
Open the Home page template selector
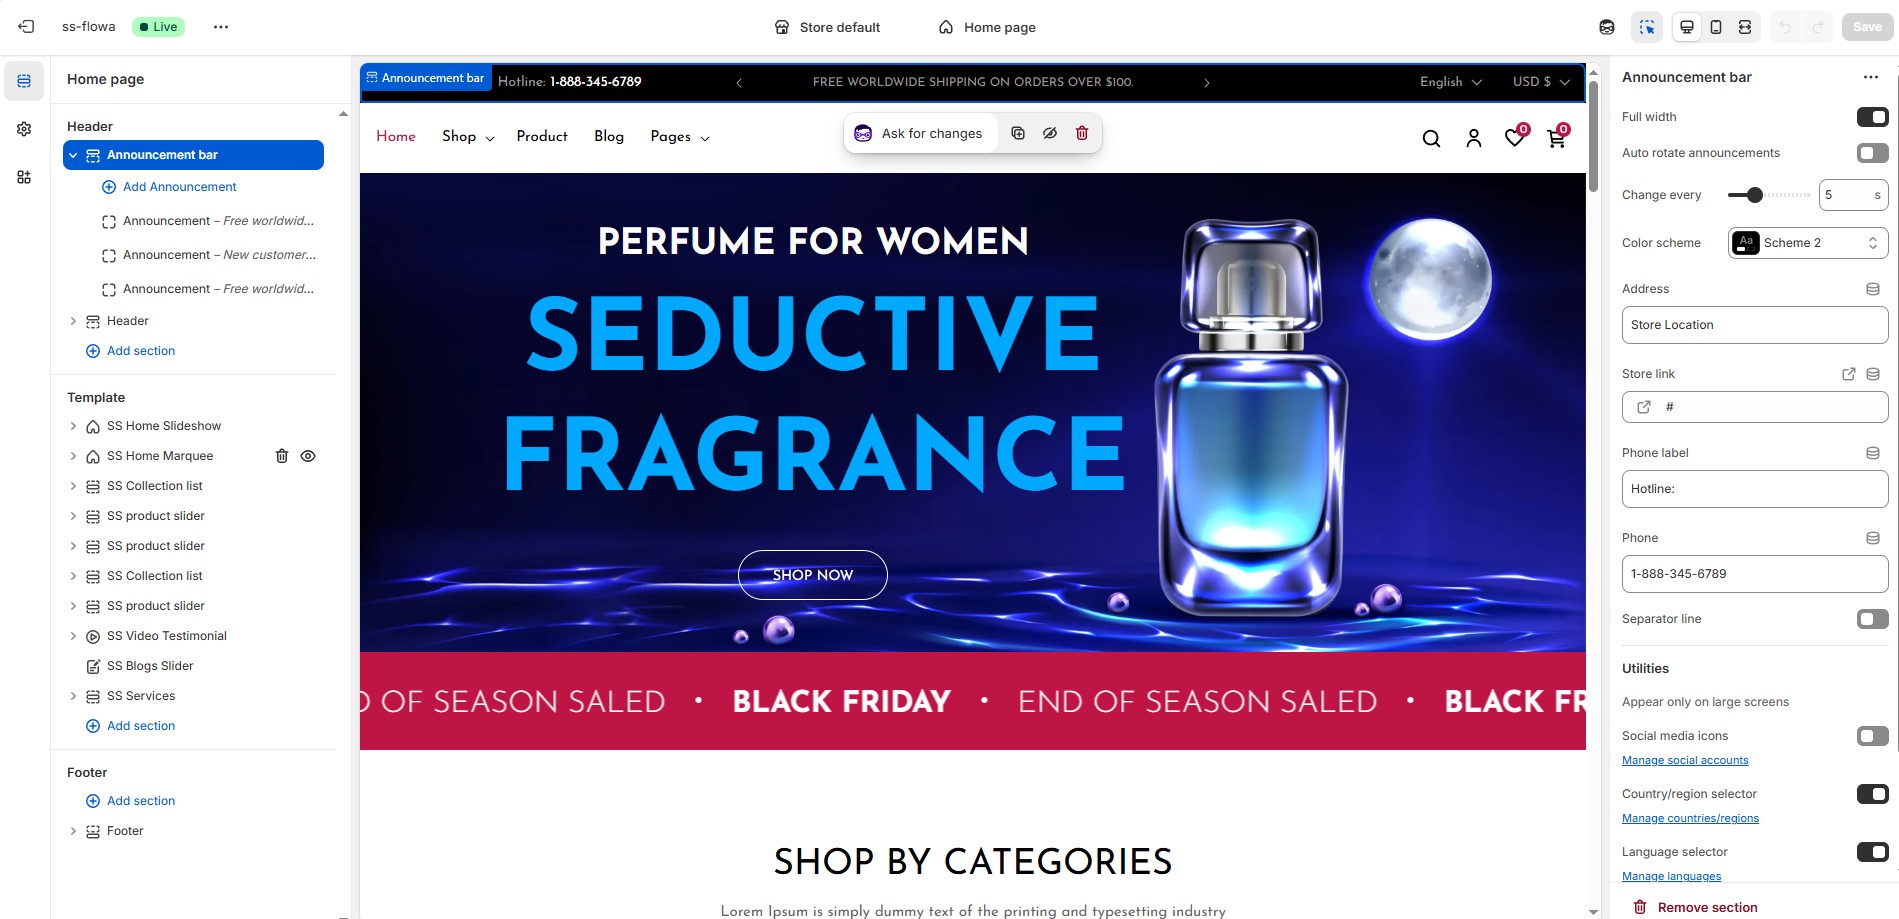point(987,27)
